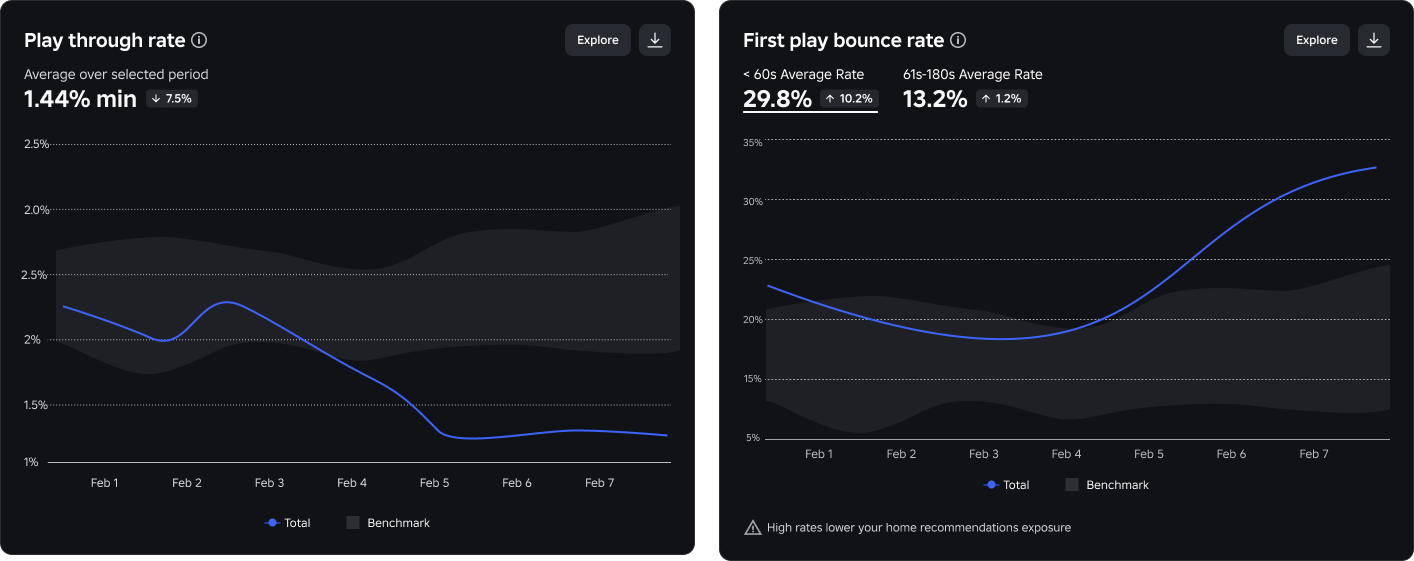Open Explore for First play bounce rate

[1317, 40]
